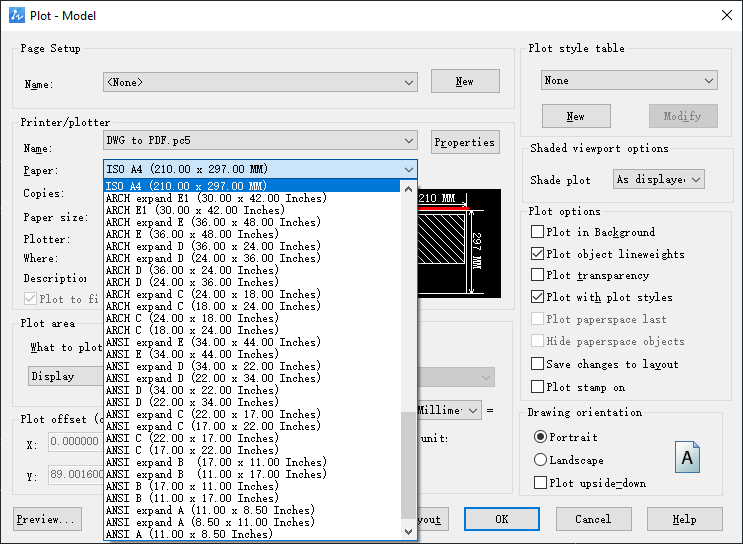The width and height of the screenshot is (743, 544).
Task: Click the Plot offset Y input field
Action: 76,474
